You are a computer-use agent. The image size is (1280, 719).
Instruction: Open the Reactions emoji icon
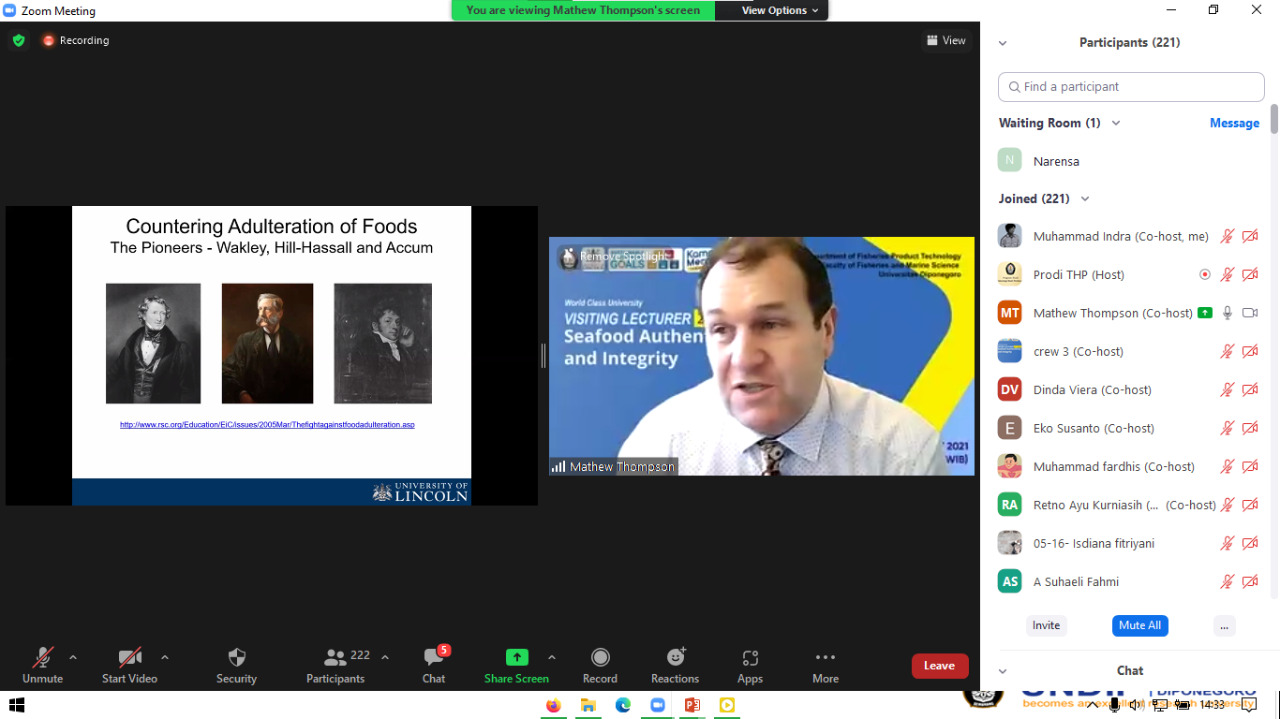pyautogui.click(x=675, y=658)
